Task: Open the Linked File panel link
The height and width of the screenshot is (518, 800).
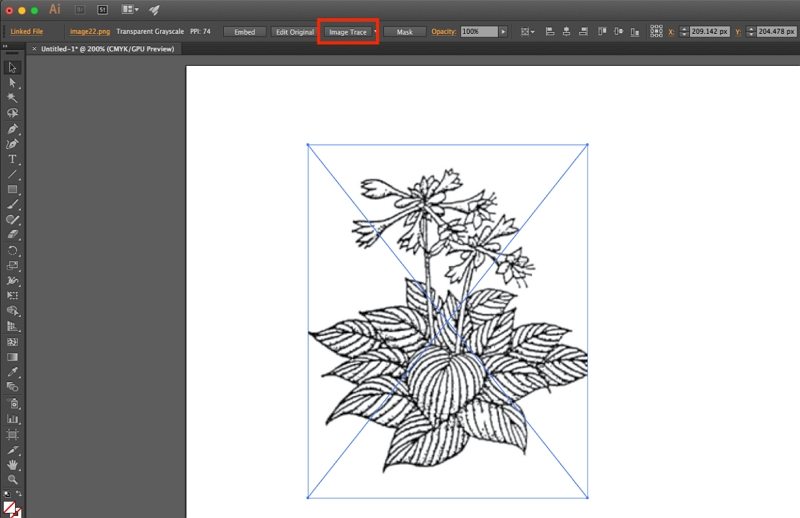Action: [x=27, y=32]
